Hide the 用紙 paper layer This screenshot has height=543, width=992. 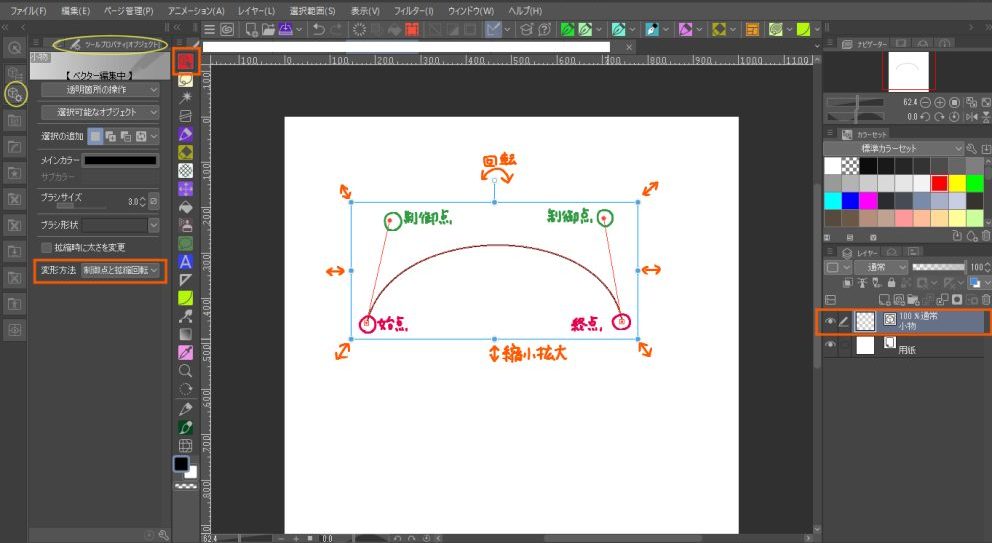point(830,345)
